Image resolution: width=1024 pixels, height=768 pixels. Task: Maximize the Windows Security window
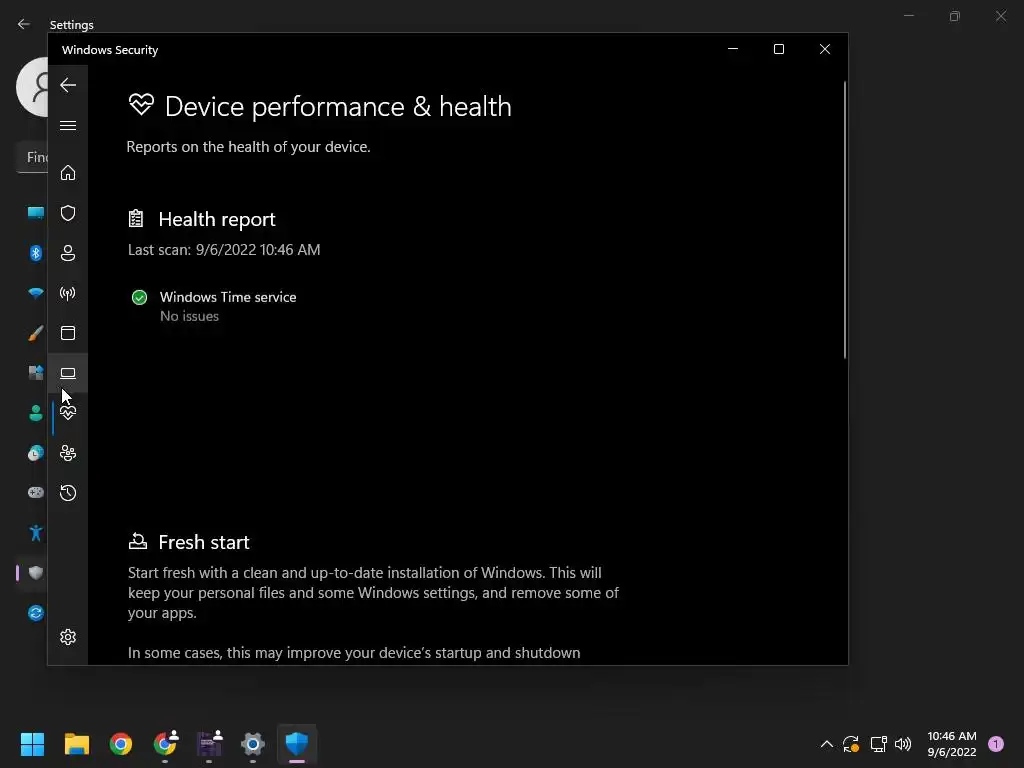(x=778, y=49)
